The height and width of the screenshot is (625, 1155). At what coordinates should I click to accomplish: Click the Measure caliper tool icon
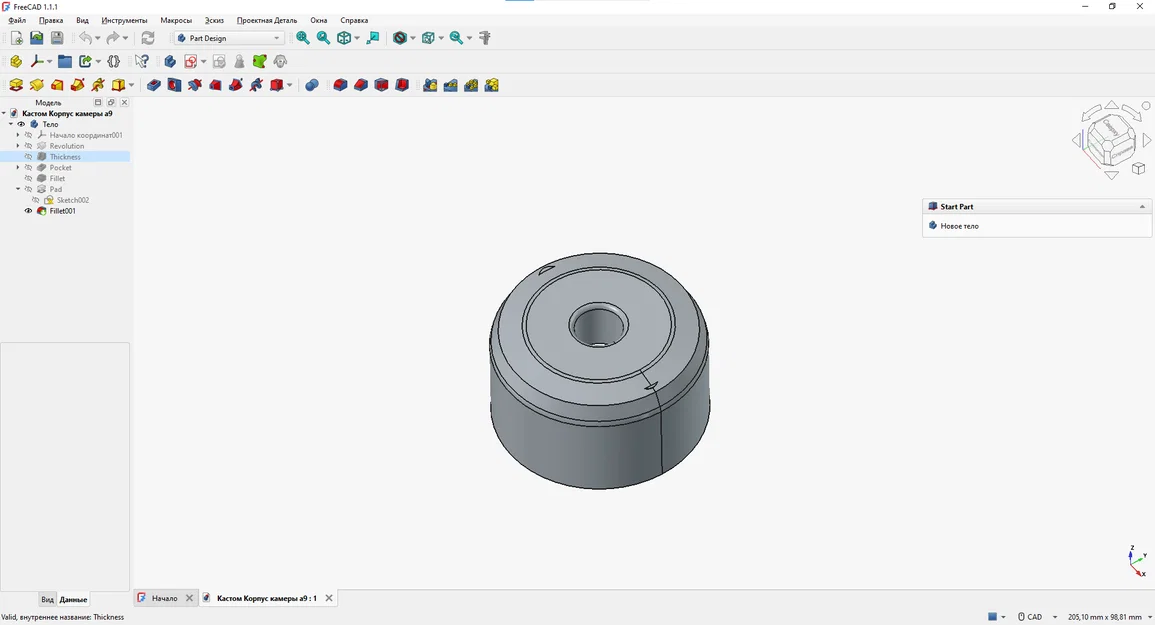(x=485, y=38)
